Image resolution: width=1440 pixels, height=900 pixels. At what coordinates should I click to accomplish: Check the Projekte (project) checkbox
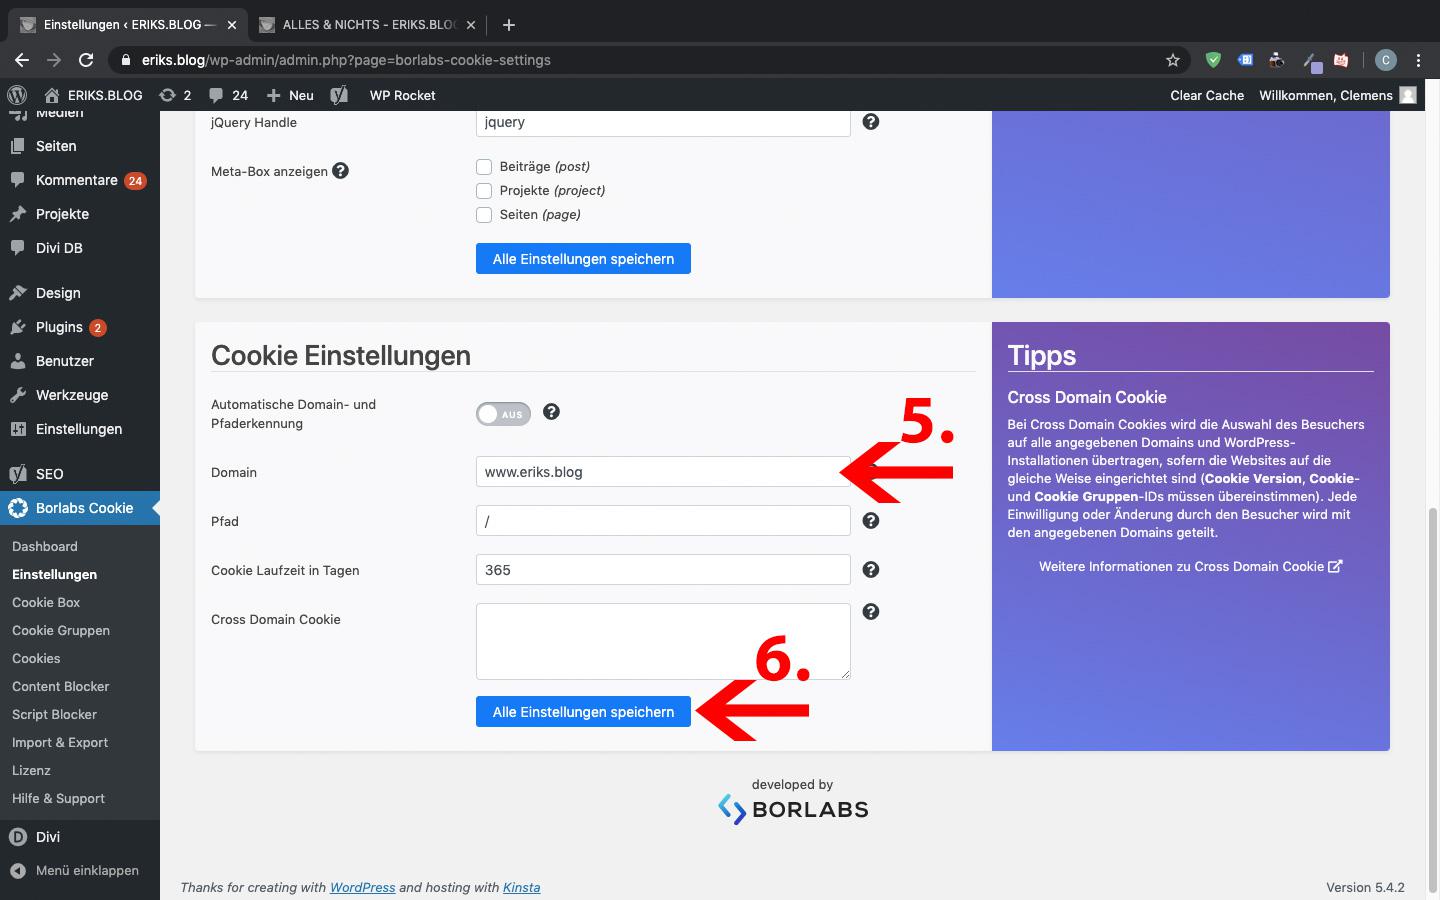point(484,191)
